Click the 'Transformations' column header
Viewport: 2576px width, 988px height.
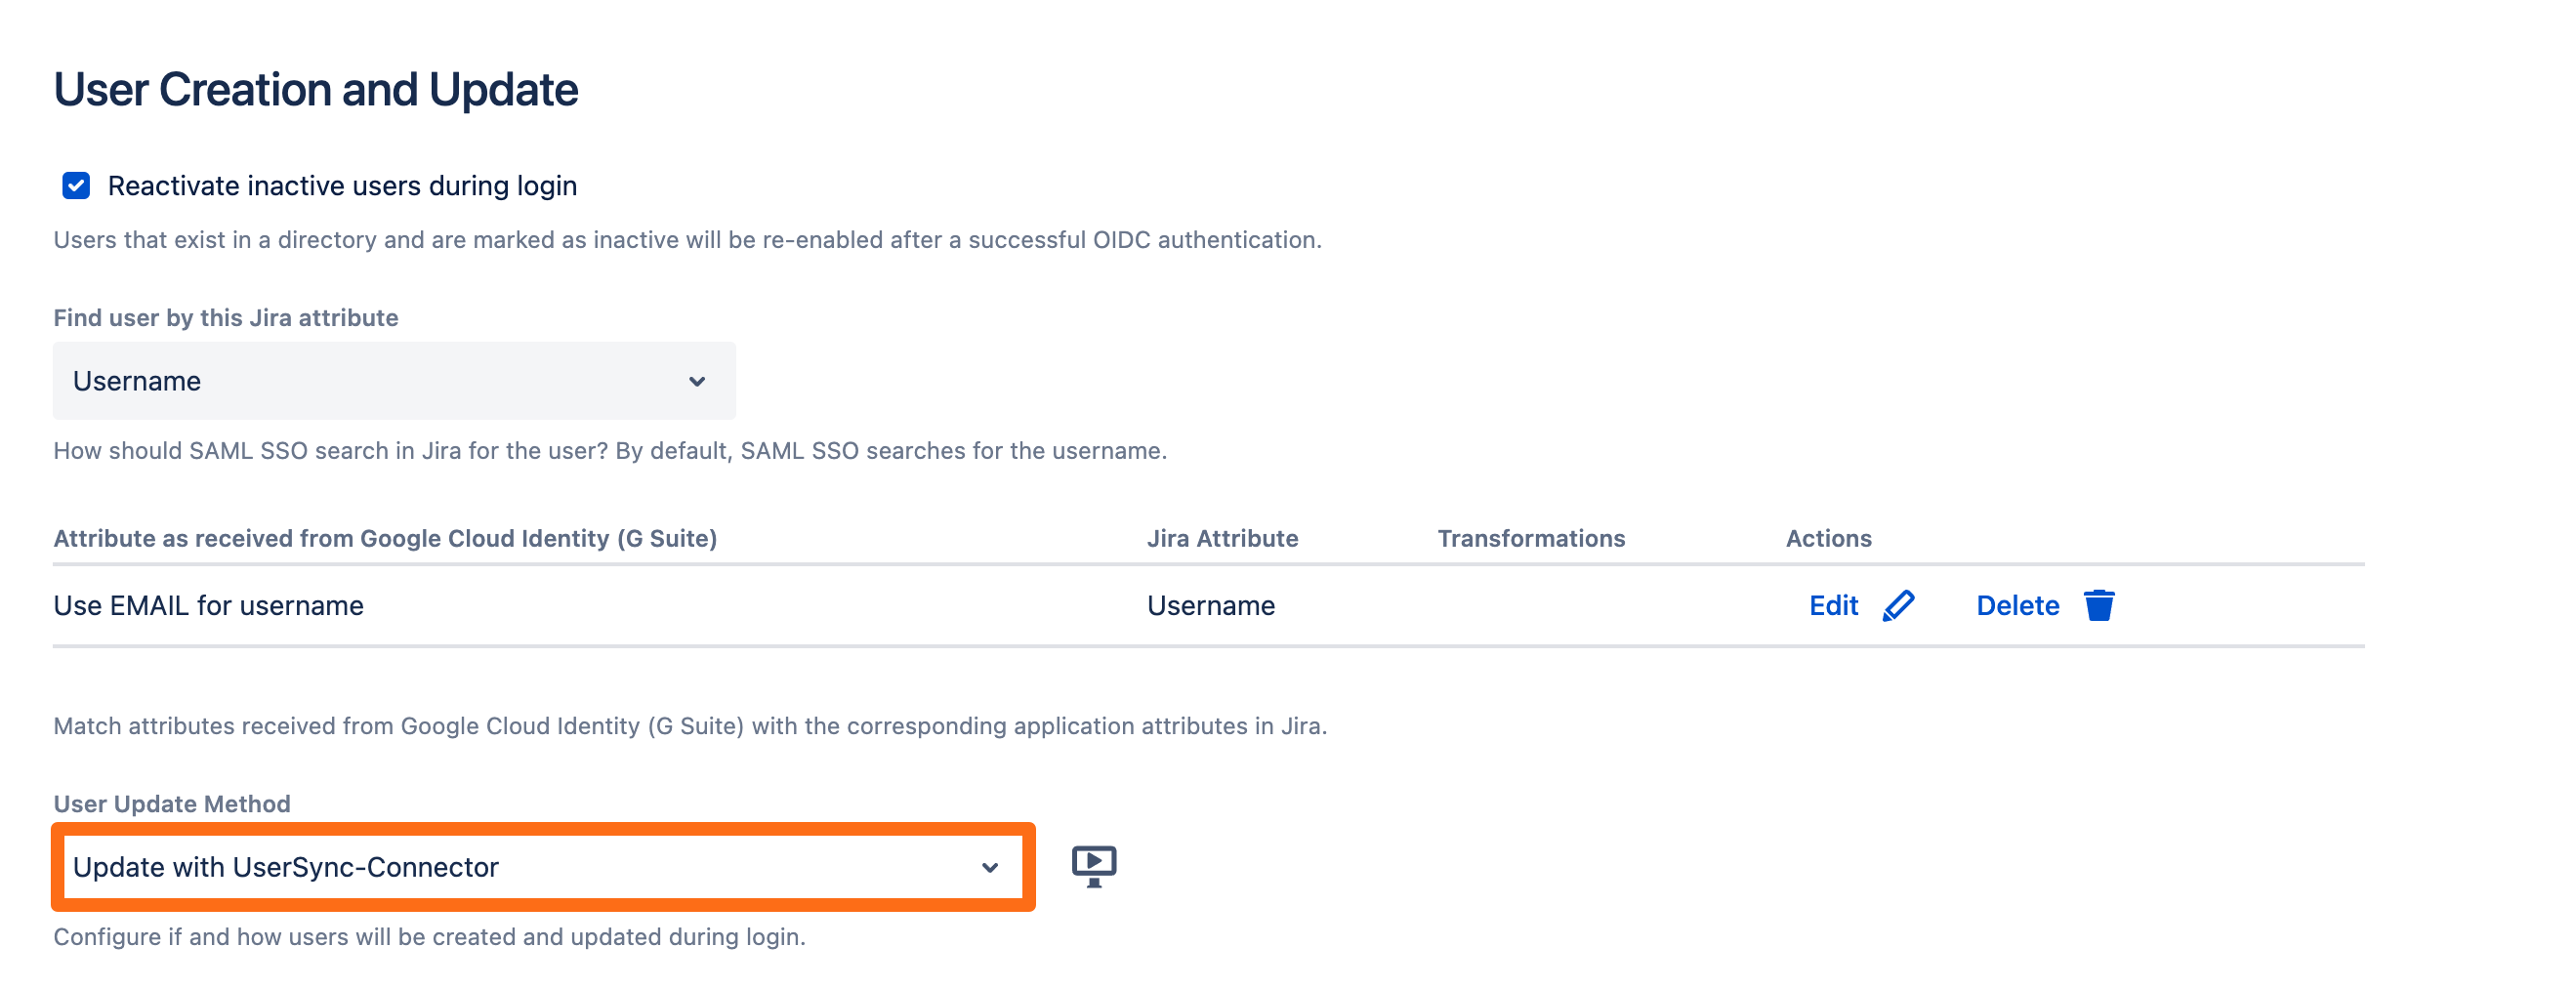click(1531, 538)
